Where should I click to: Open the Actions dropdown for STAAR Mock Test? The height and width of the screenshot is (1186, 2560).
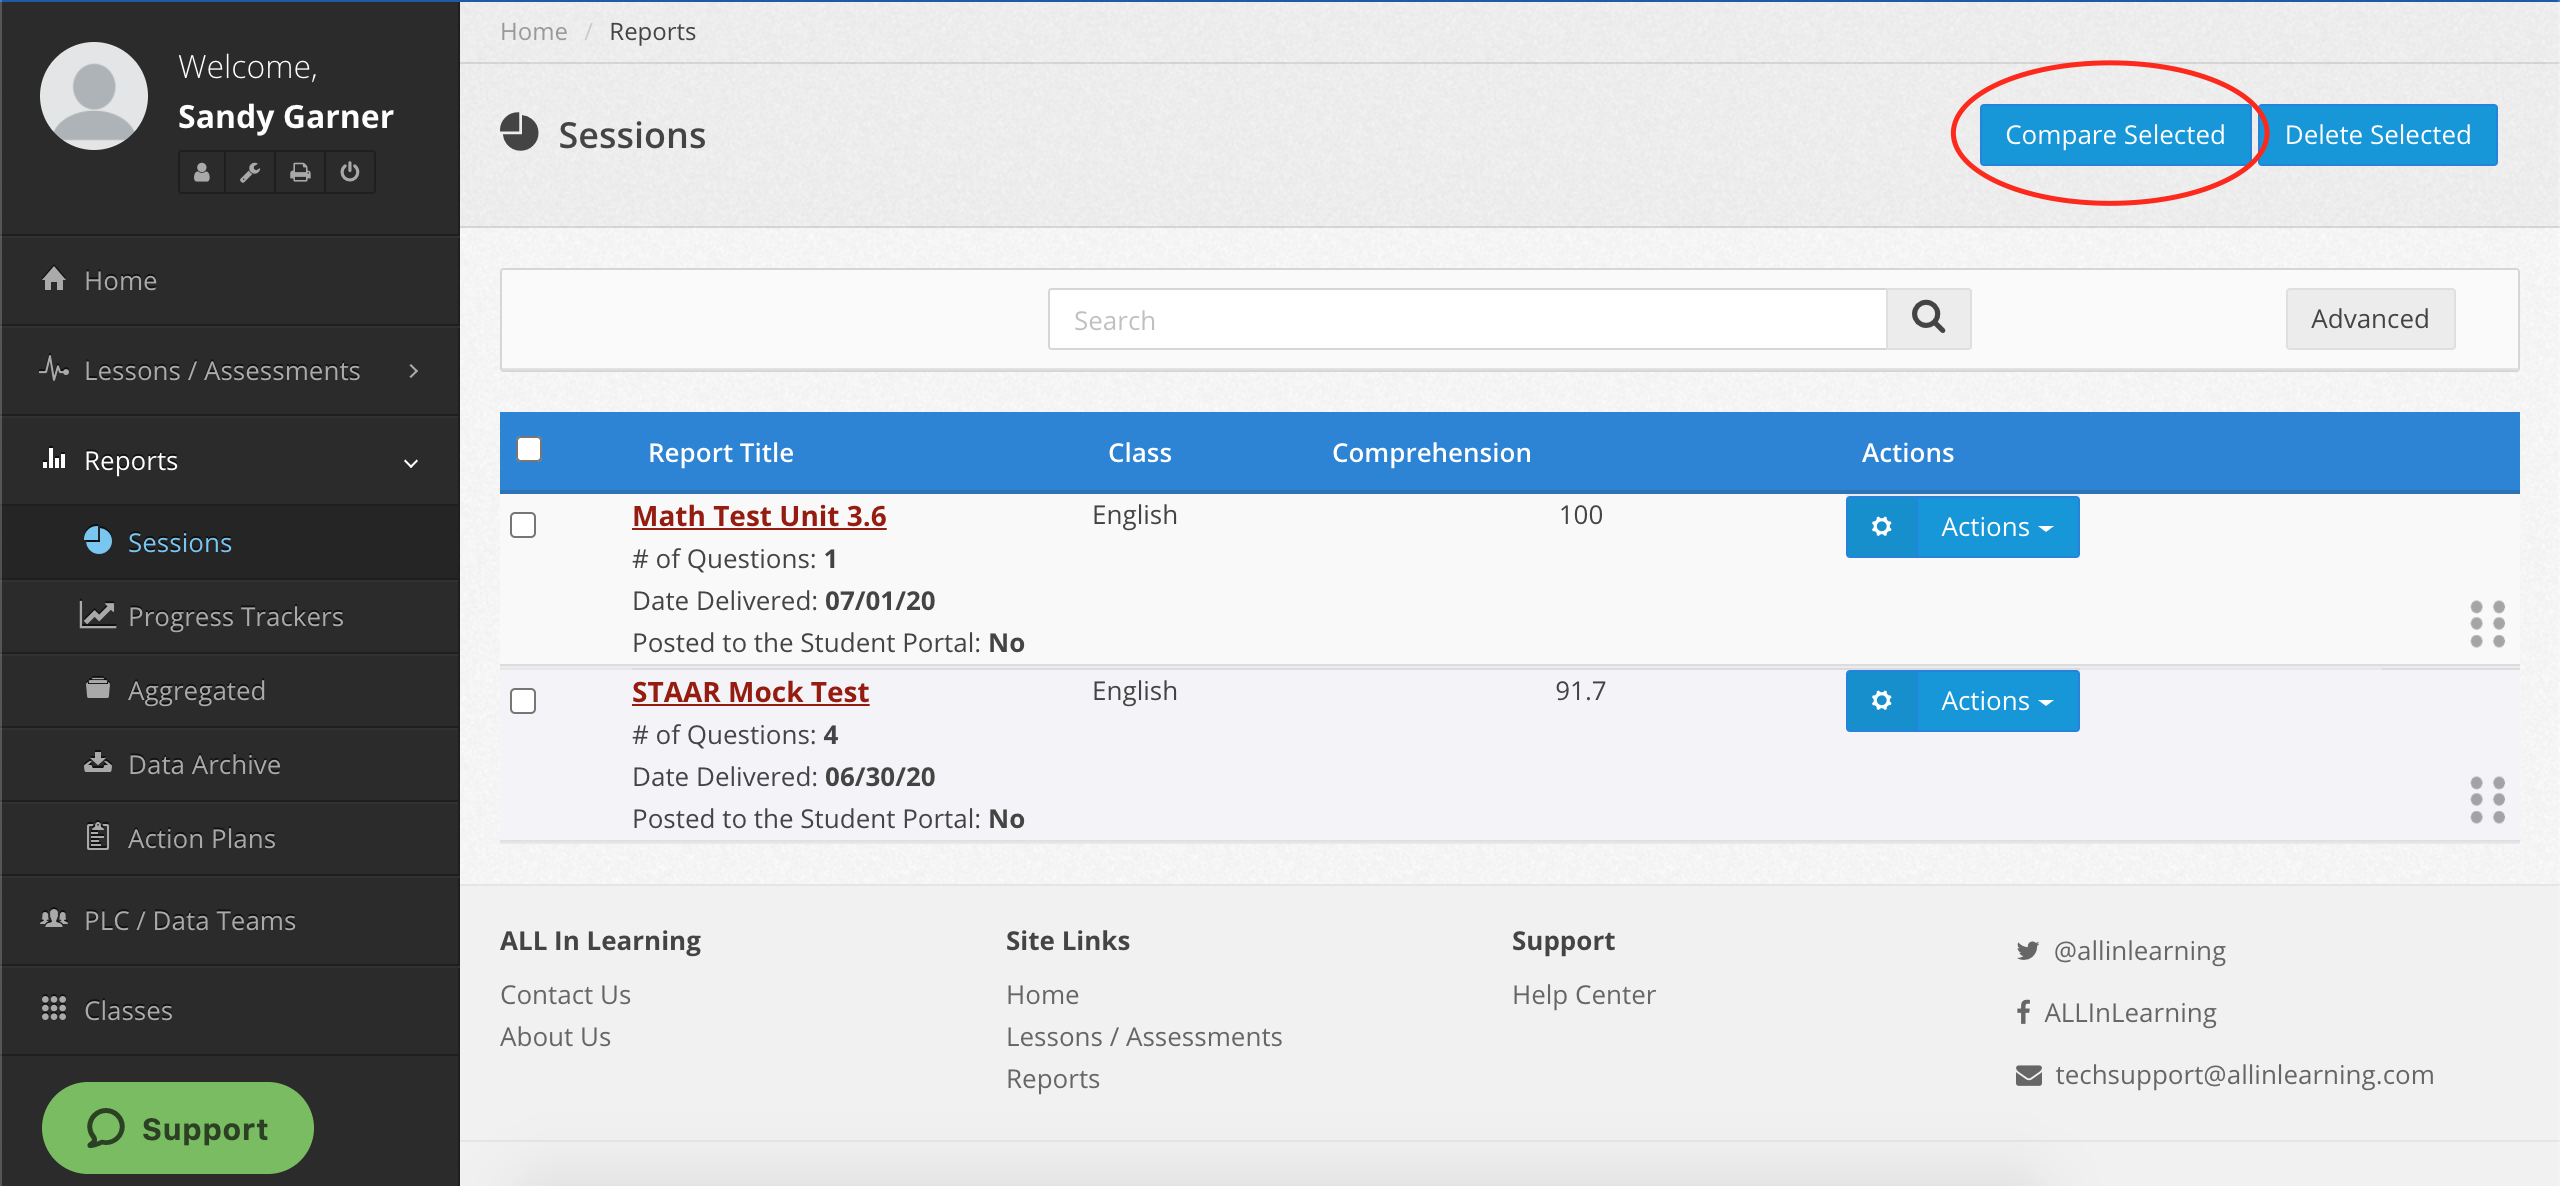click(x=1996, y=701)
